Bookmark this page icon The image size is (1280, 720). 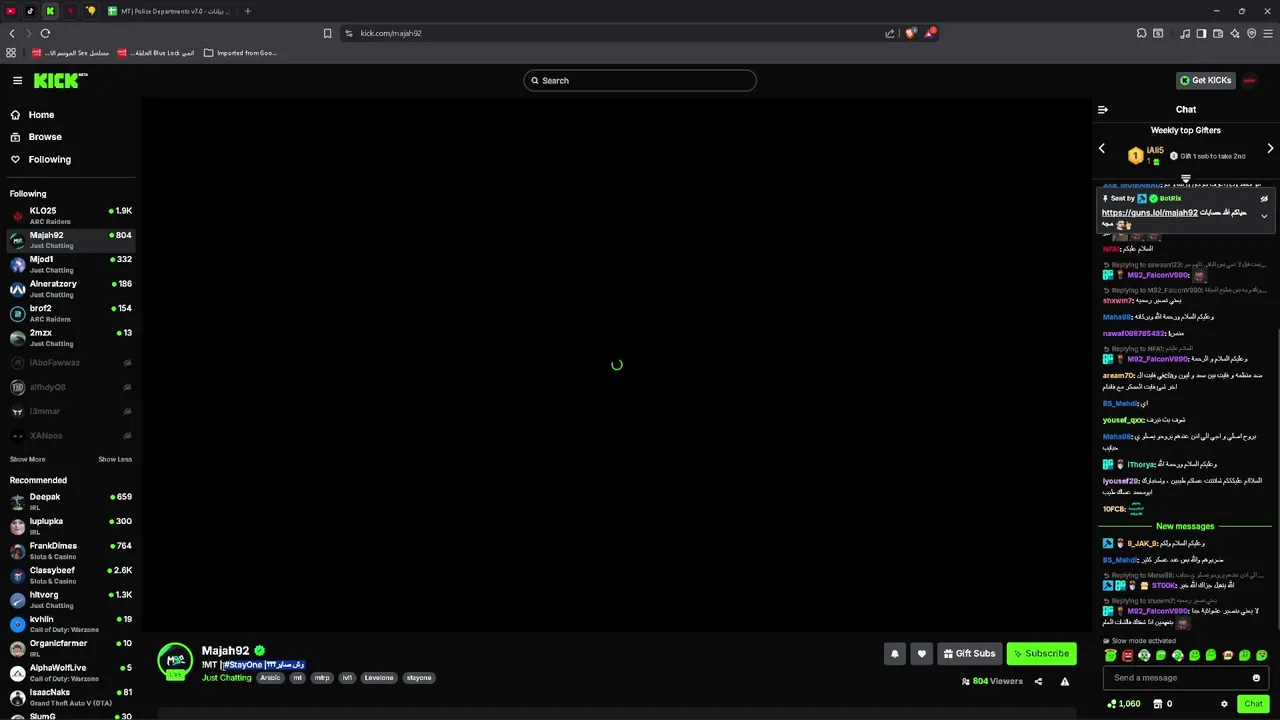[x=327, y=33]
